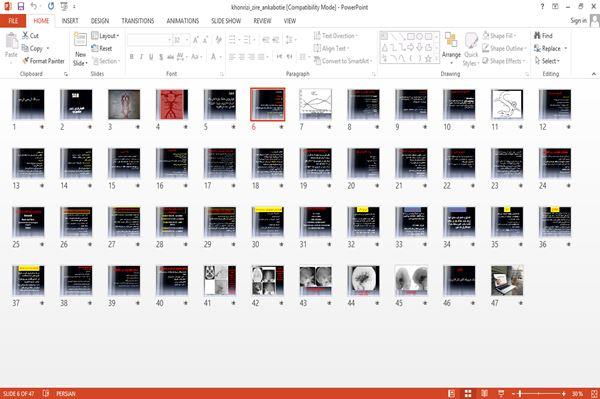The height and width of the screenshot is (399, 600).
Task: Click zoom out minus button
Action: 514,394
